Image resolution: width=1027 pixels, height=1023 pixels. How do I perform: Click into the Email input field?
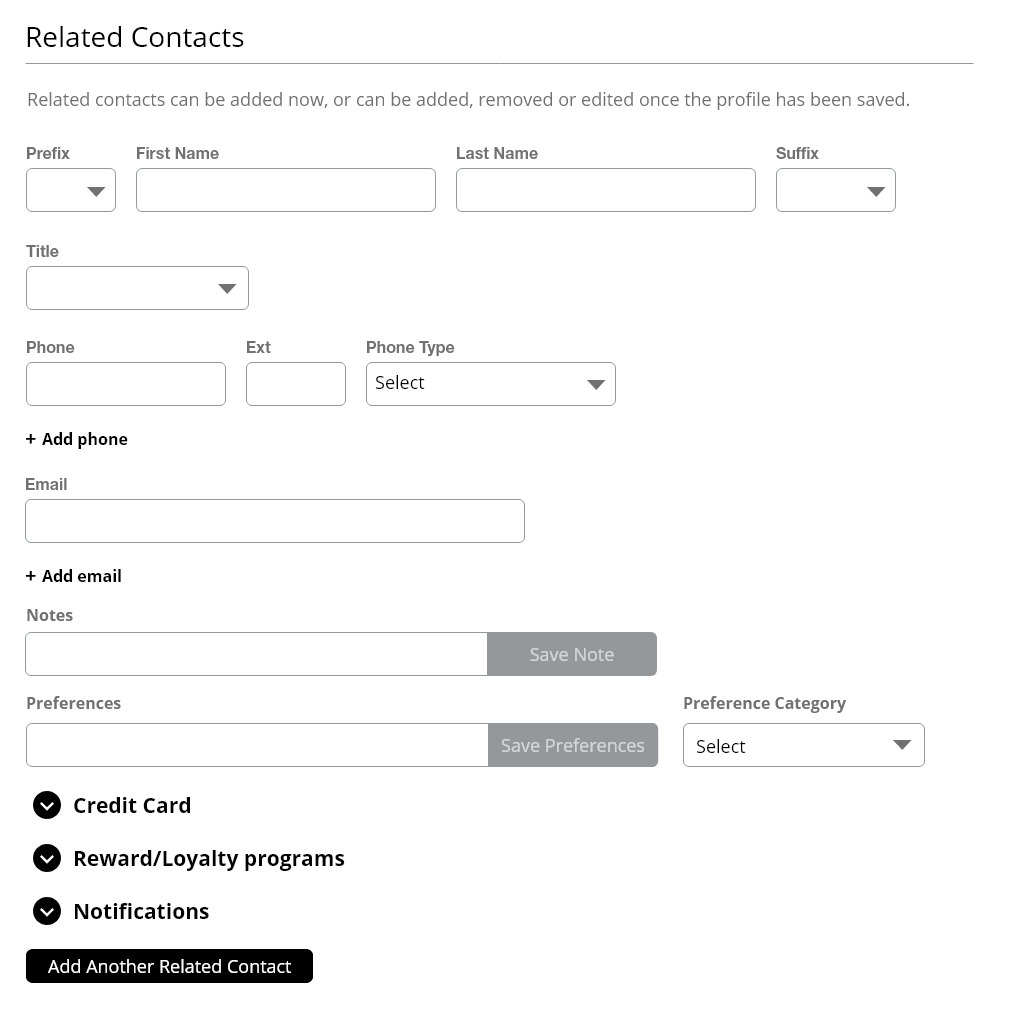click(274, 522)
